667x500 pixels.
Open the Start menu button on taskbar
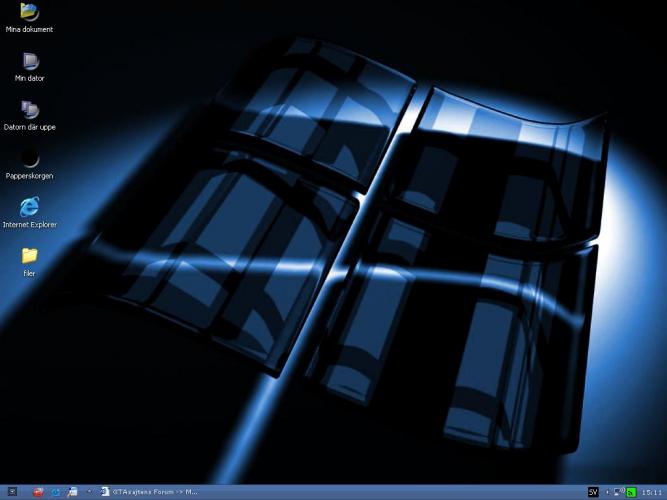[10, 492]
